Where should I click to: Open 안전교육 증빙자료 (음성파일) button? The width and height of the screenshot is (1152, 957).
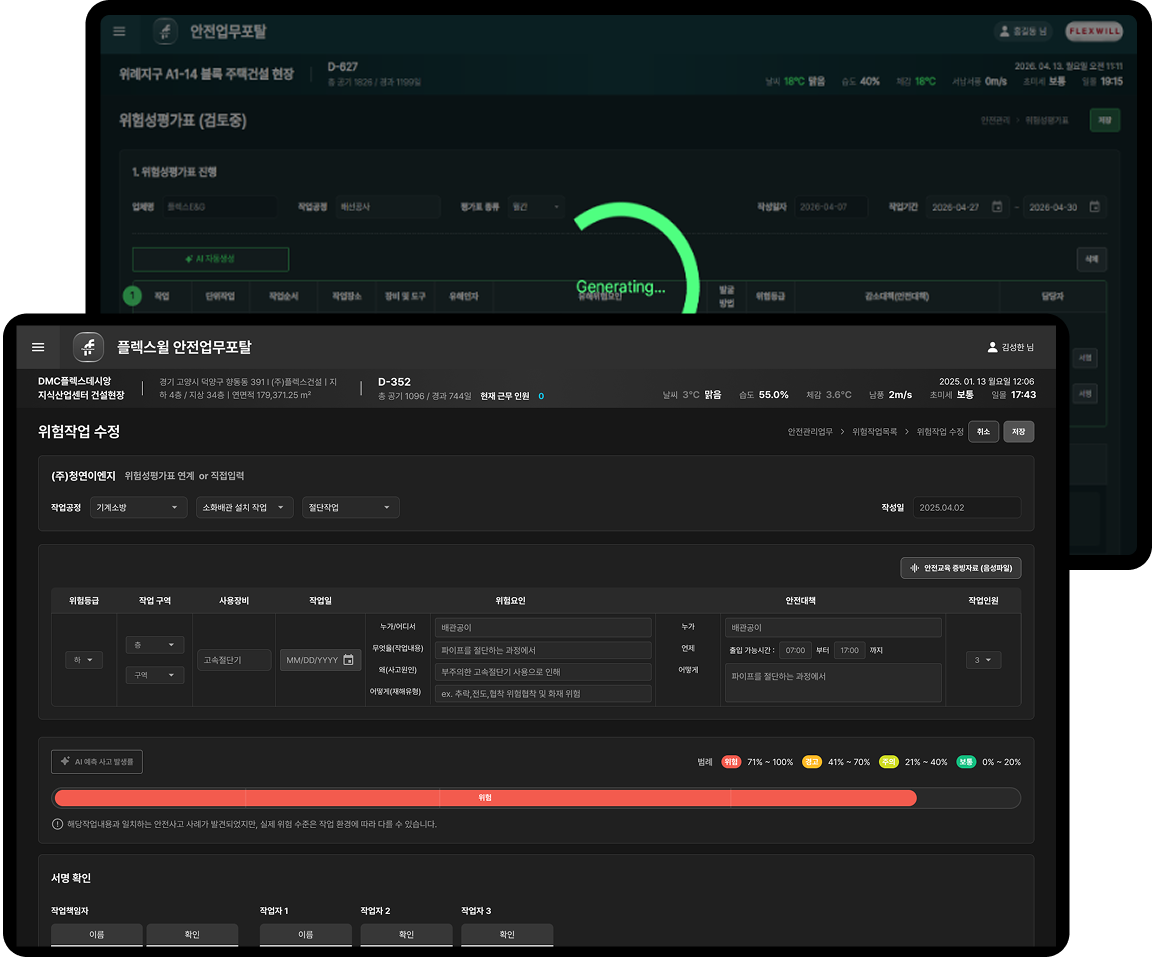tap(960, 568)
